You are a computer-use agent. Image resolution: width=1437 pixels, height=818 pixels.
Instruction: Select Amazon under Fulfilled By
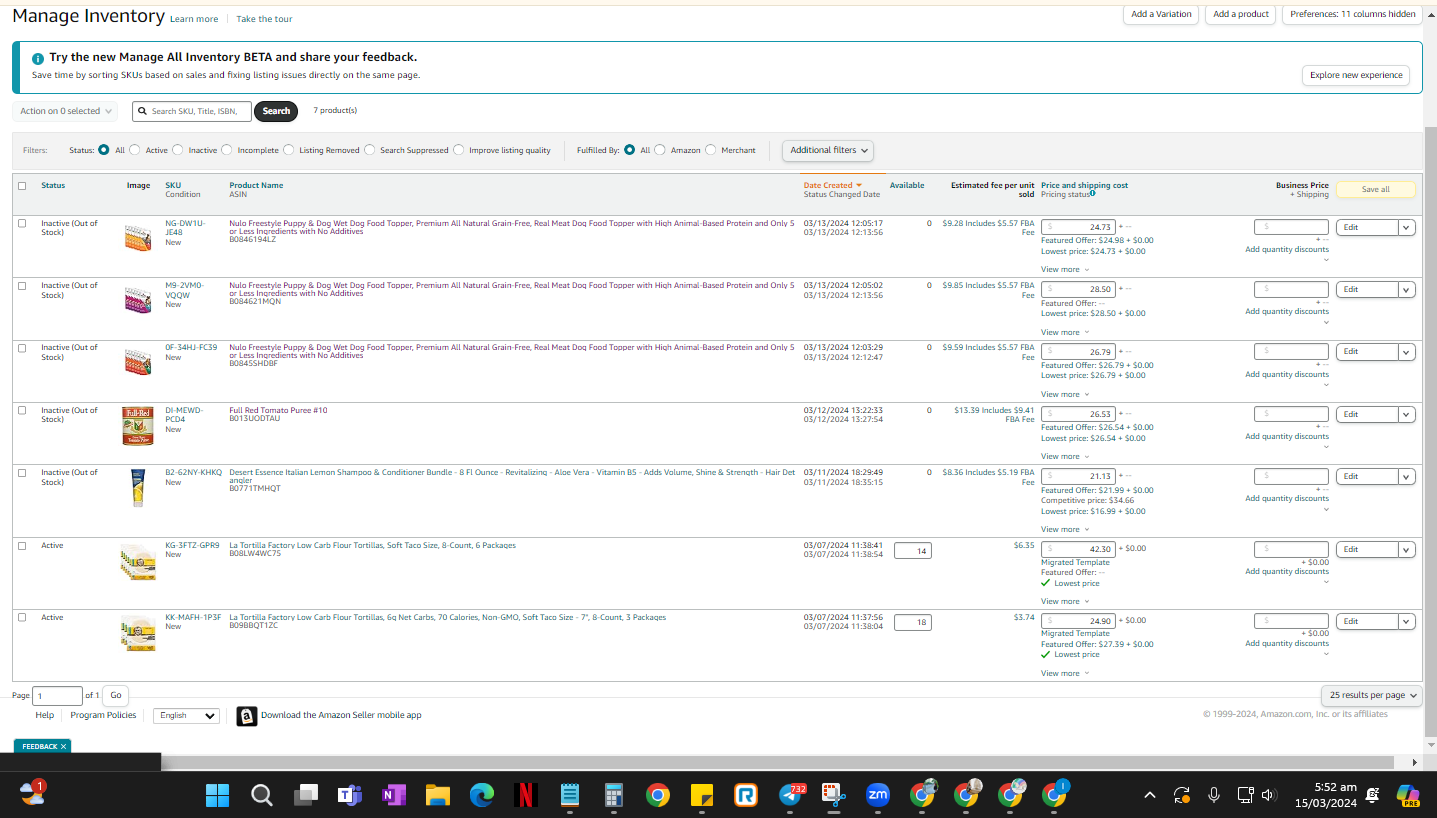[660, 150]
